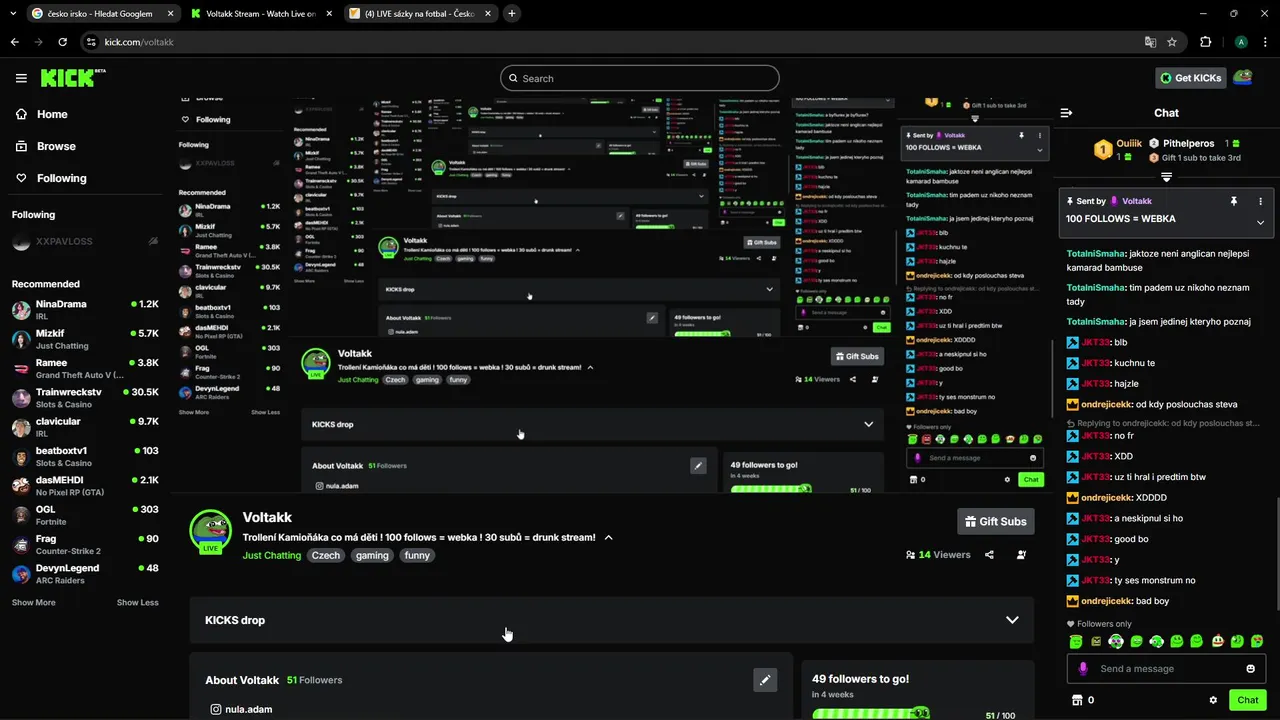
Task: Click ondrejicekk in the bad boy message
Action: point(1106,601)
